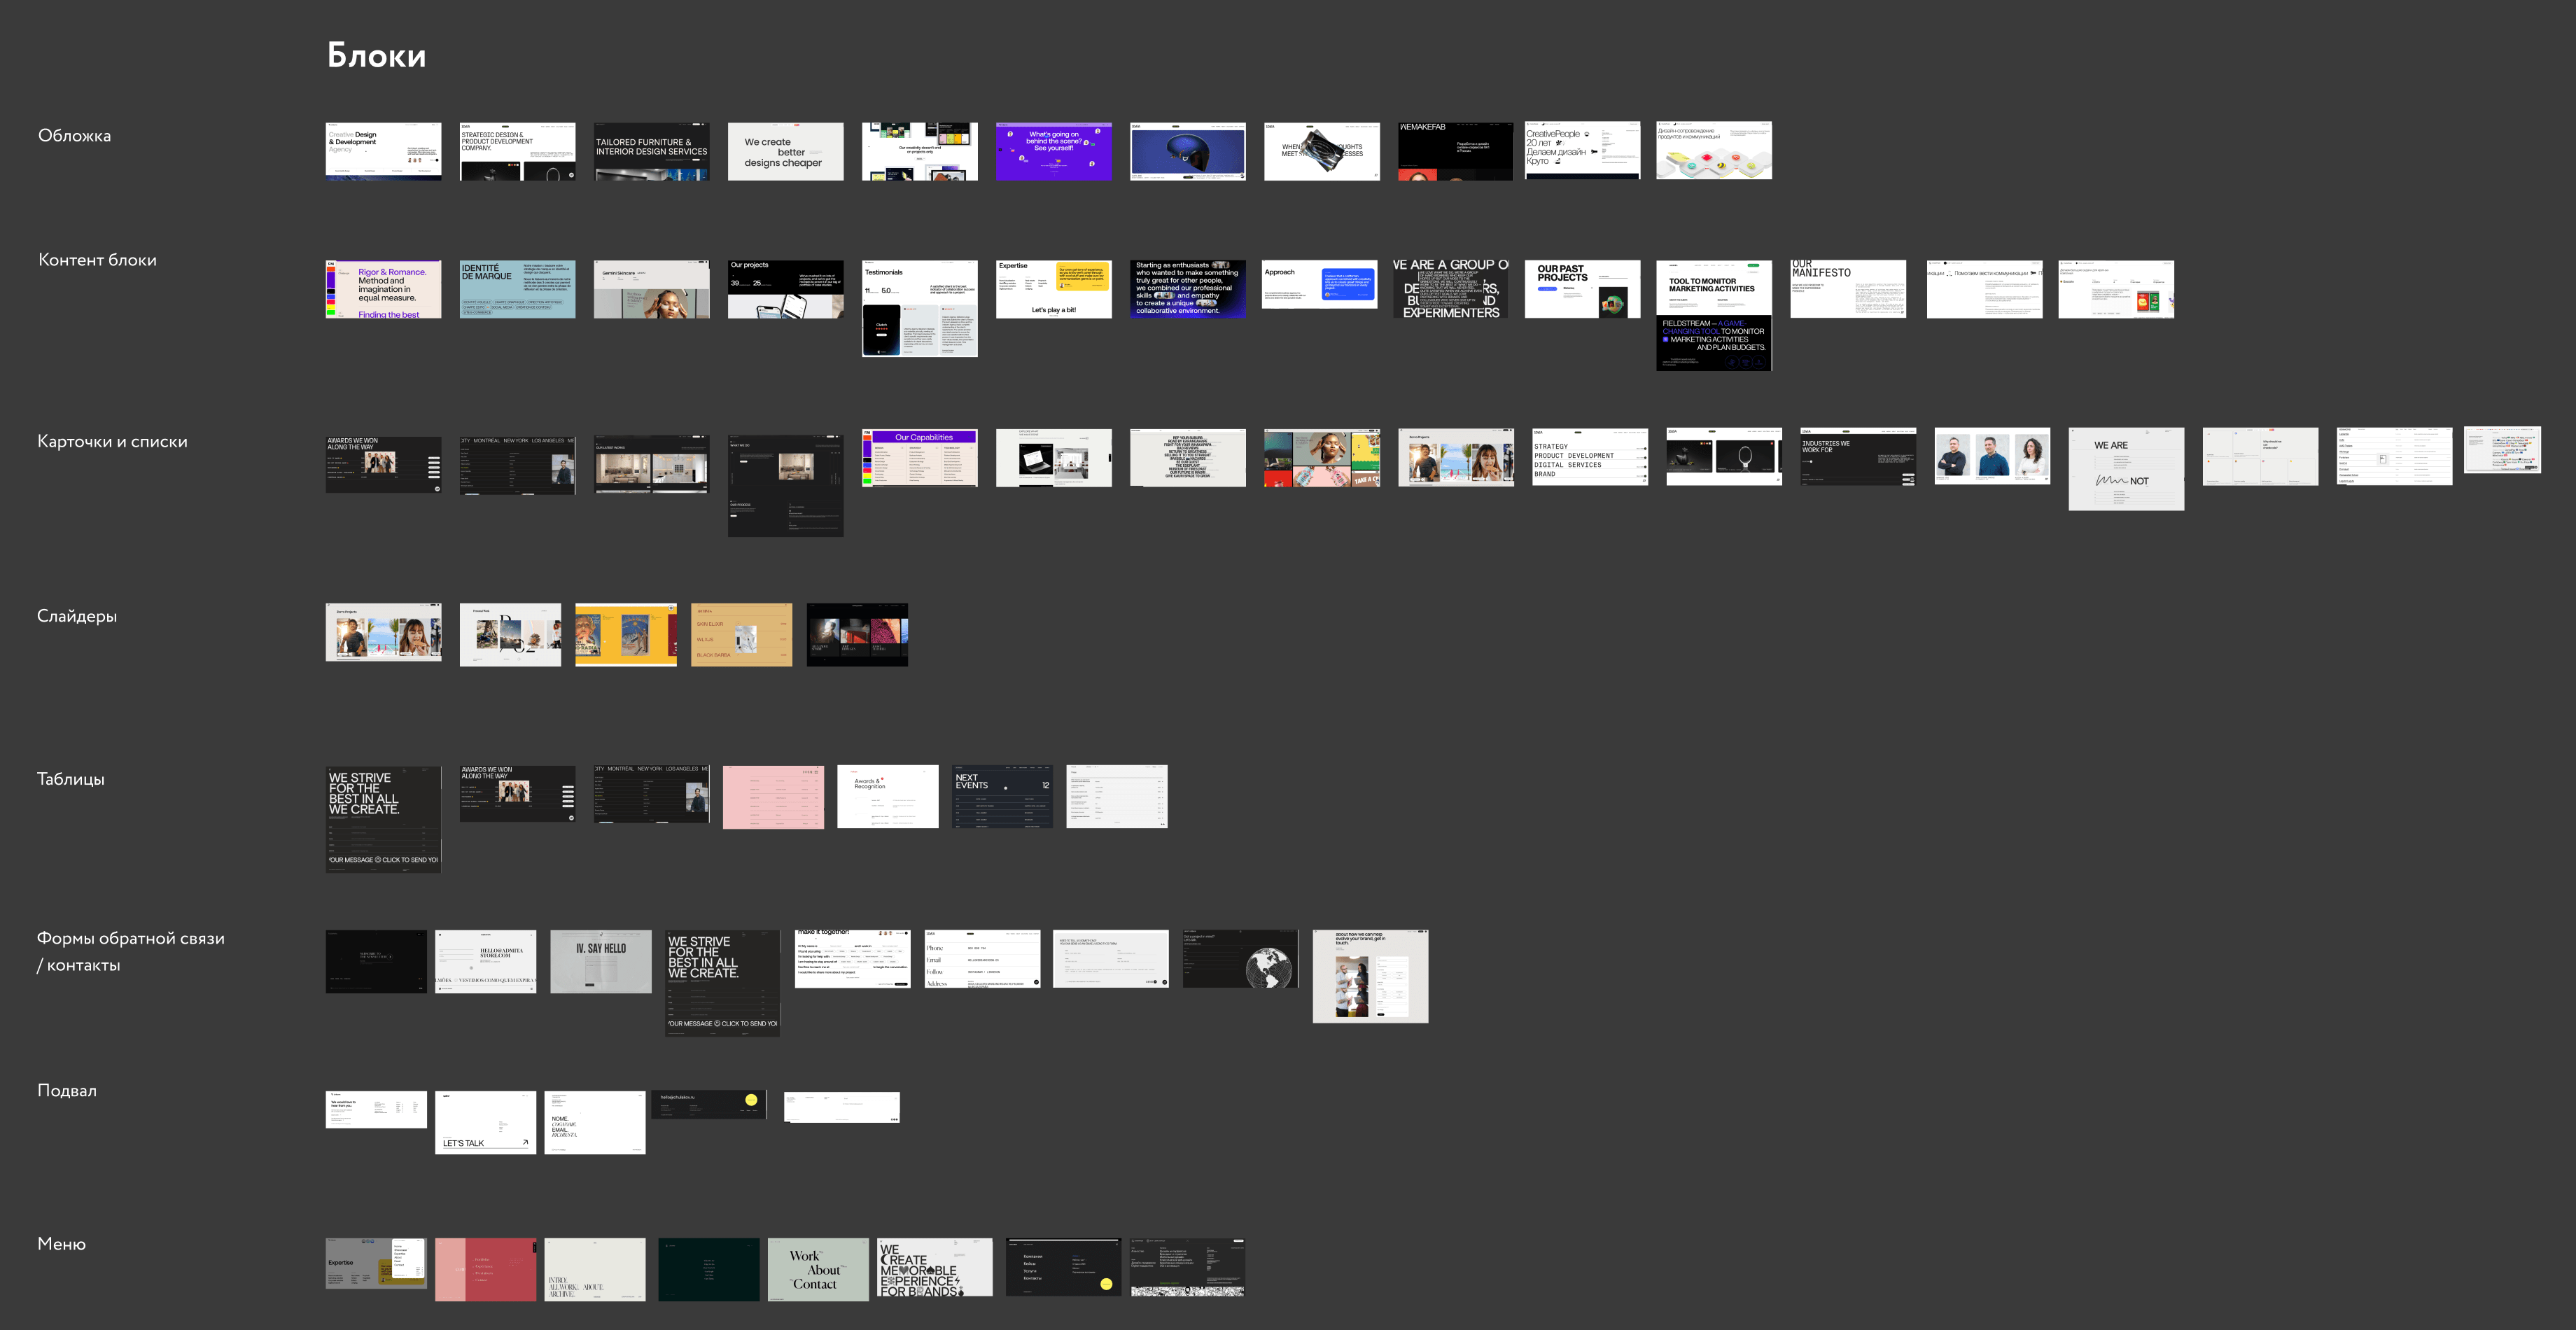Open the 'Rigor & Romance' content block
The image size is (2576, 1330).
383,289
